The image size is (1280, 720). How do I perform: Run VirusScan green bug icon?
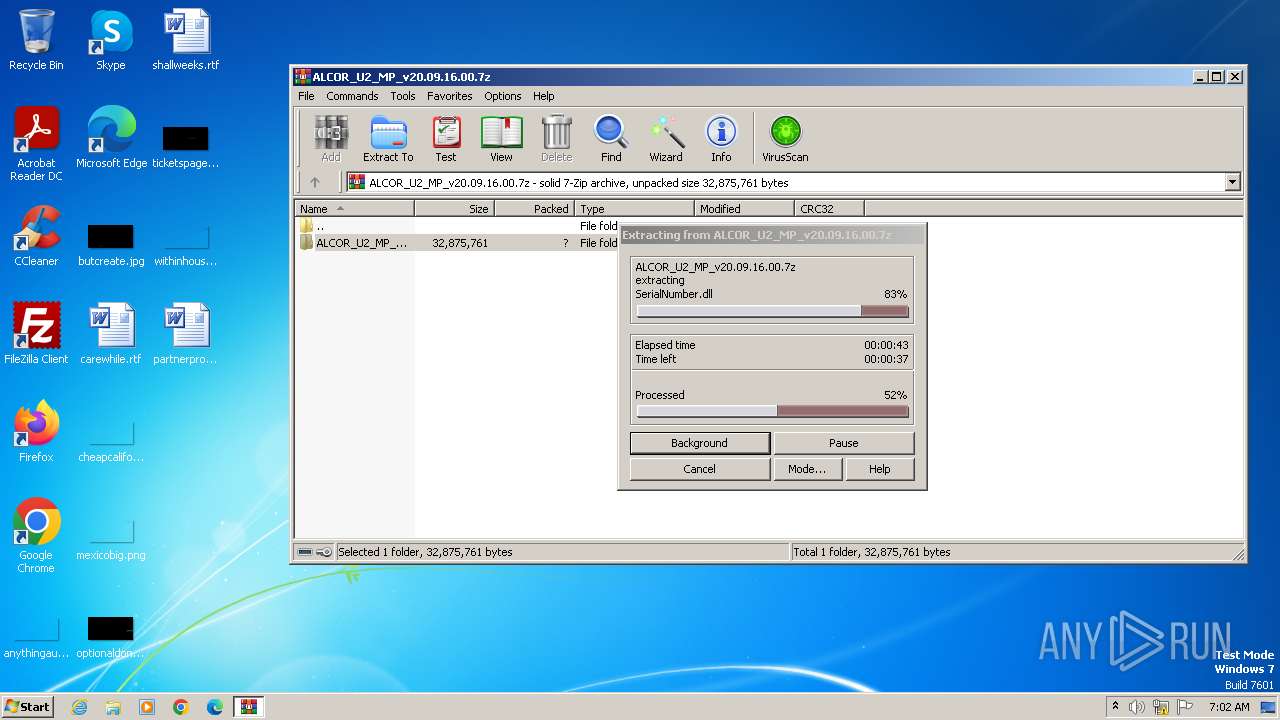785,139
